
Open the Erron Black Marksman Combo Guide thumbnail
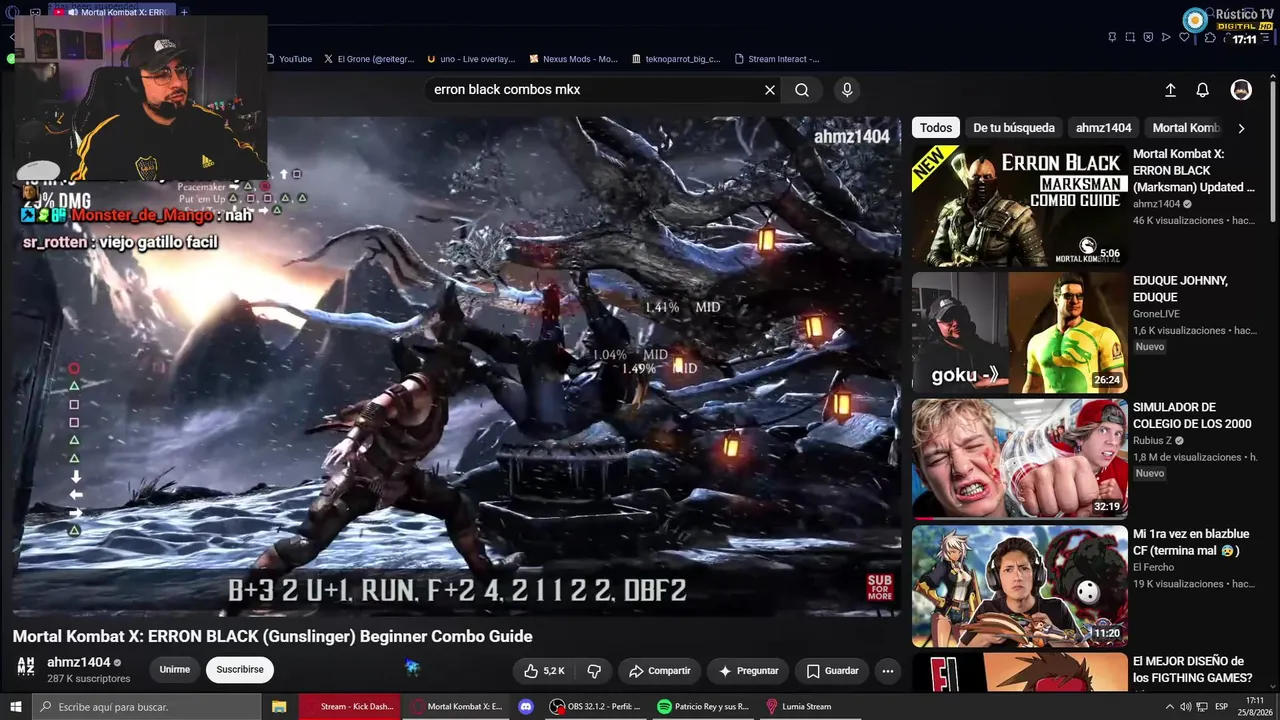coord(1019,206)
